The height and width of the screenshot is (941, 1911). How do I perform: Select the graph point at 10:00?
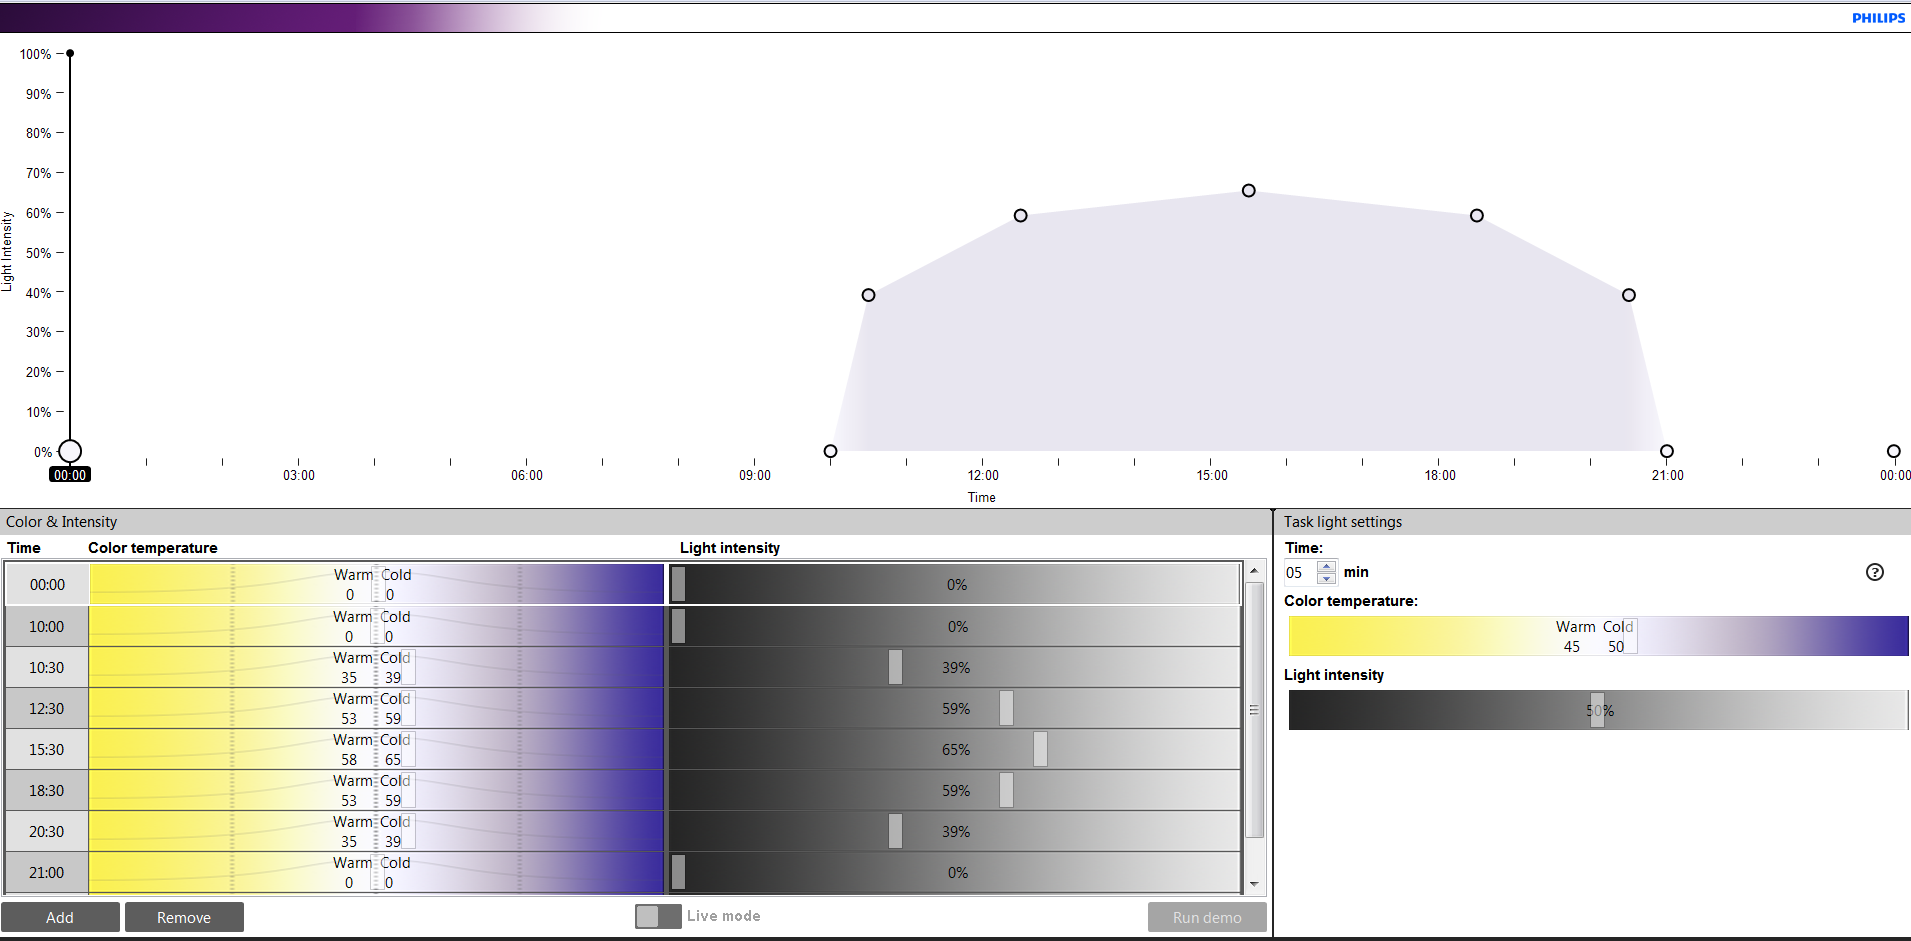click(x=830, y=452)
